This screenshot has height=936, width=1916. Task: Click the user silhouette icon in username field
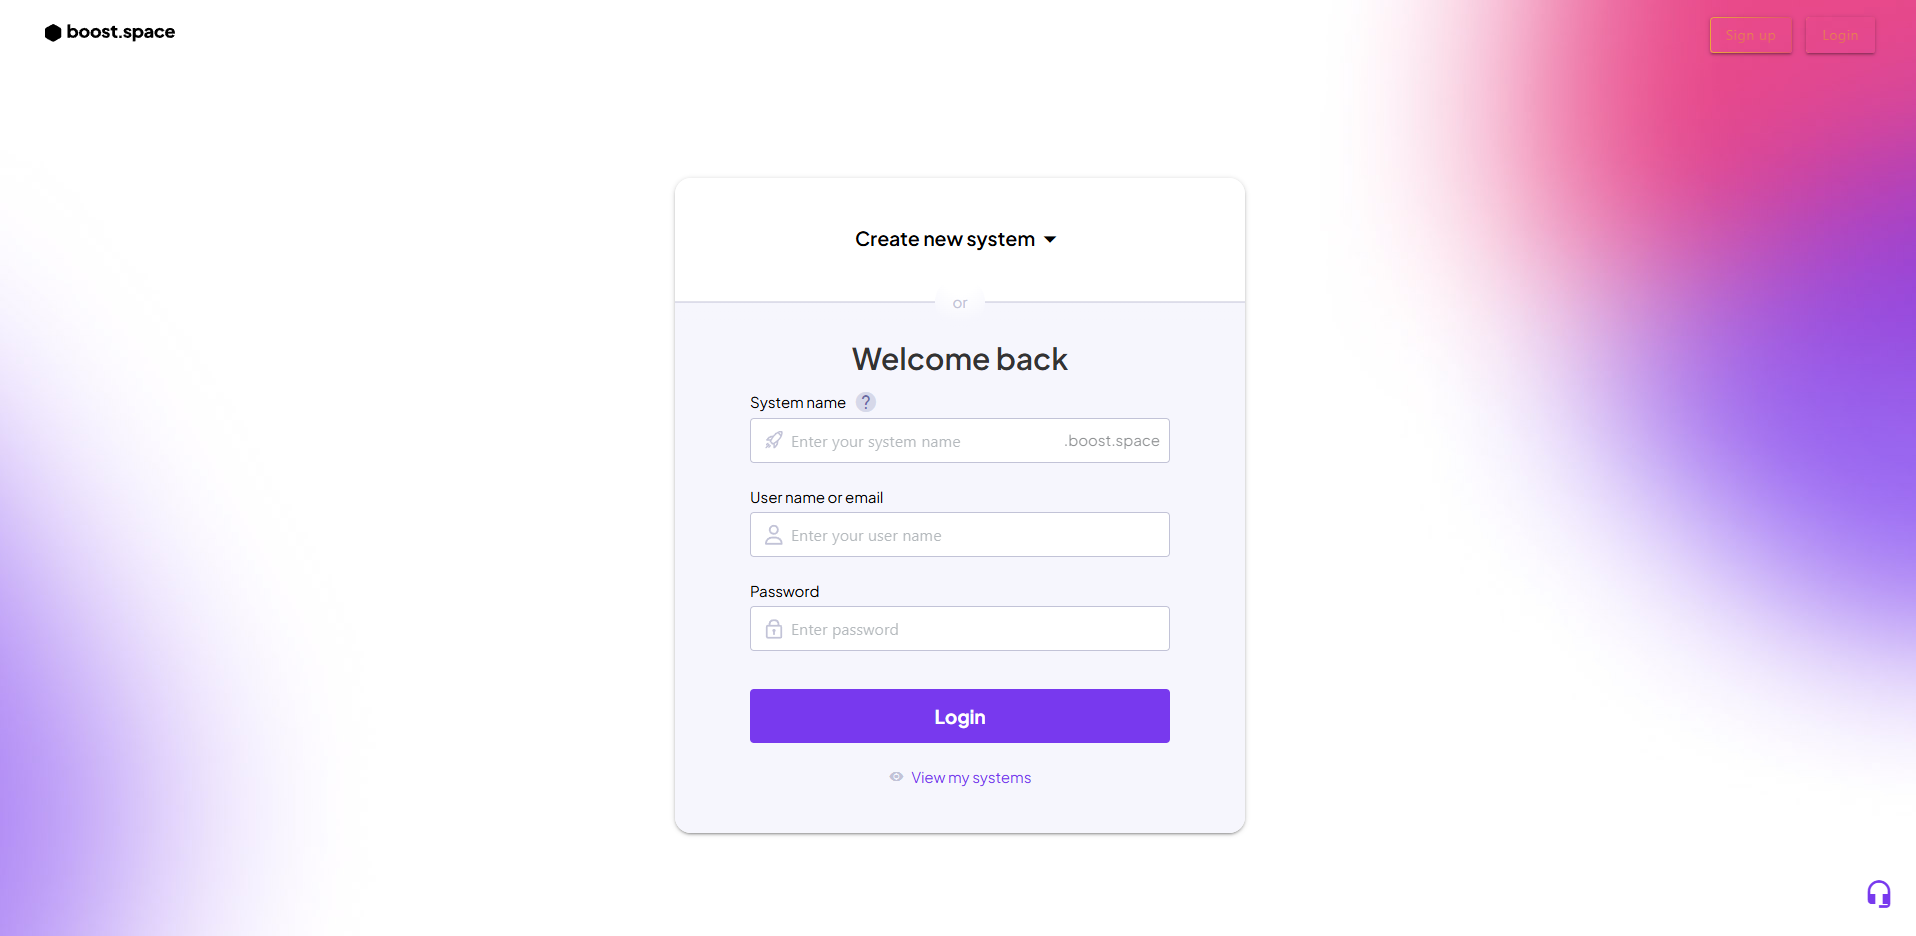tap(774, 535)
